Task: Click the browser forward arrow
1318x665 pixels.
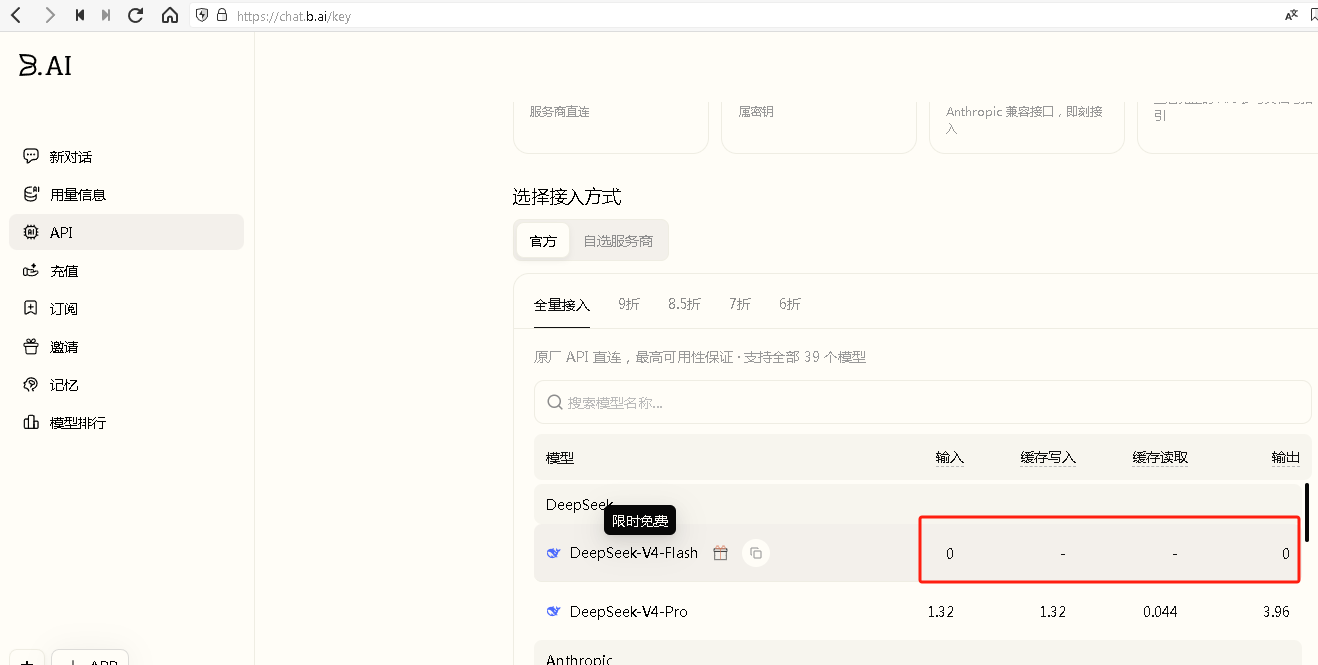Action: click(x=50, y=15)
